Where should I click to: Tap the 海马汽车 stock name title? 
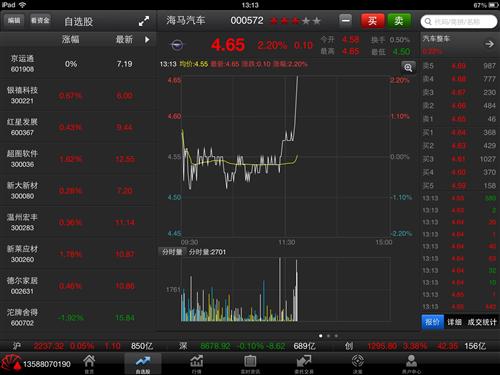186,21
